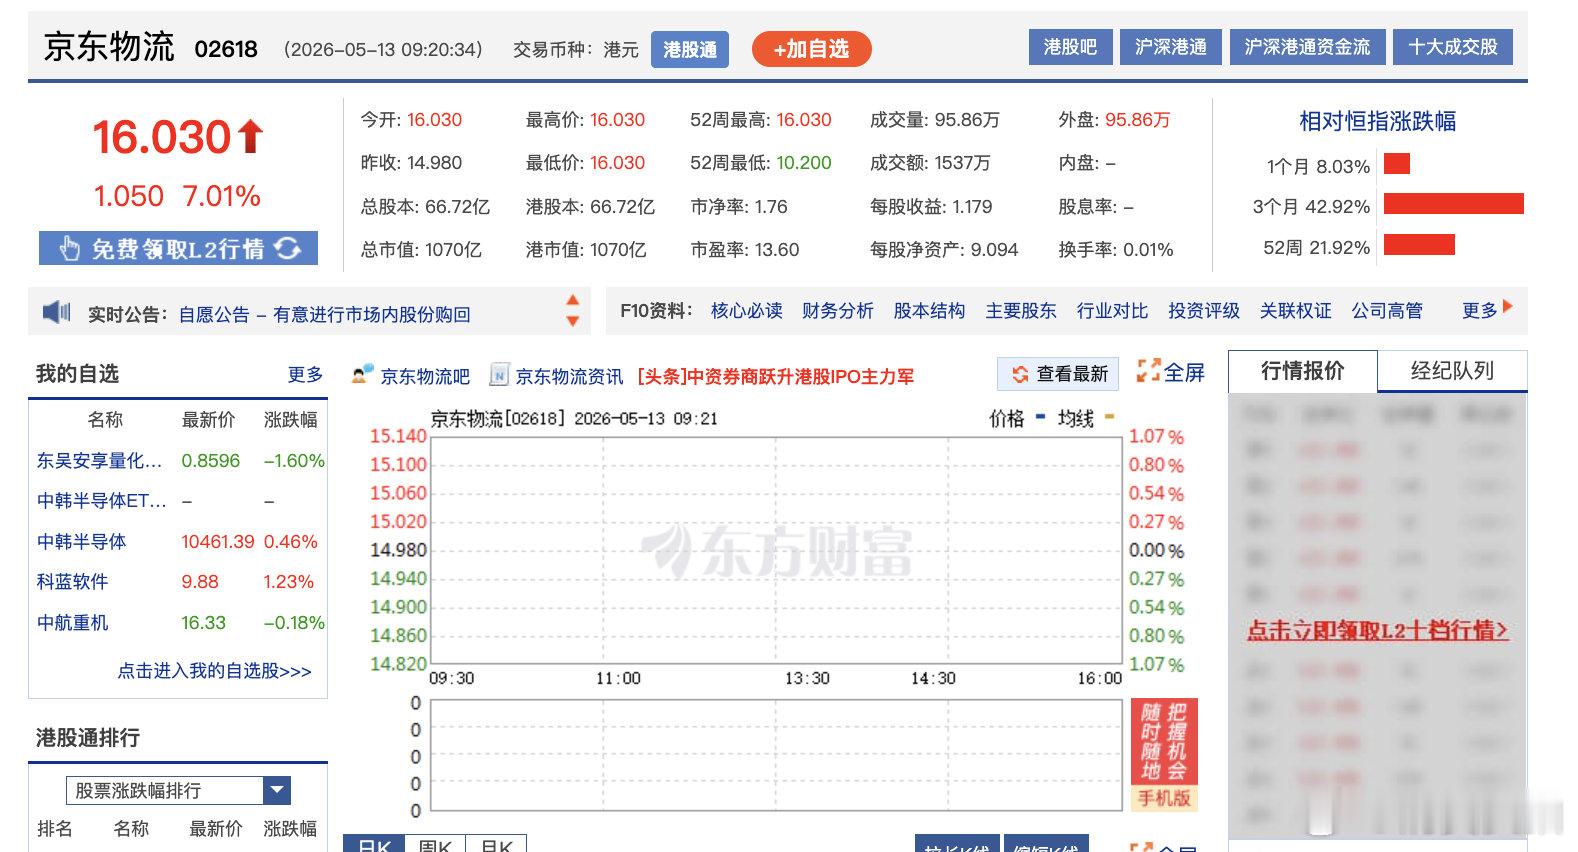Click the dropdown arrow of ranking selector
The width and height of the screenshot is (1578, 852).
click(277, 791)
